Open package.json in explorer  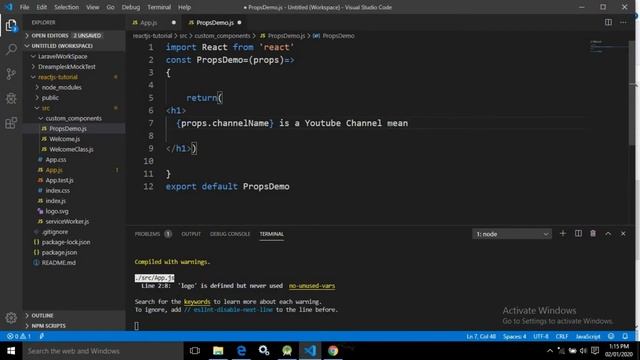(59, 252)
